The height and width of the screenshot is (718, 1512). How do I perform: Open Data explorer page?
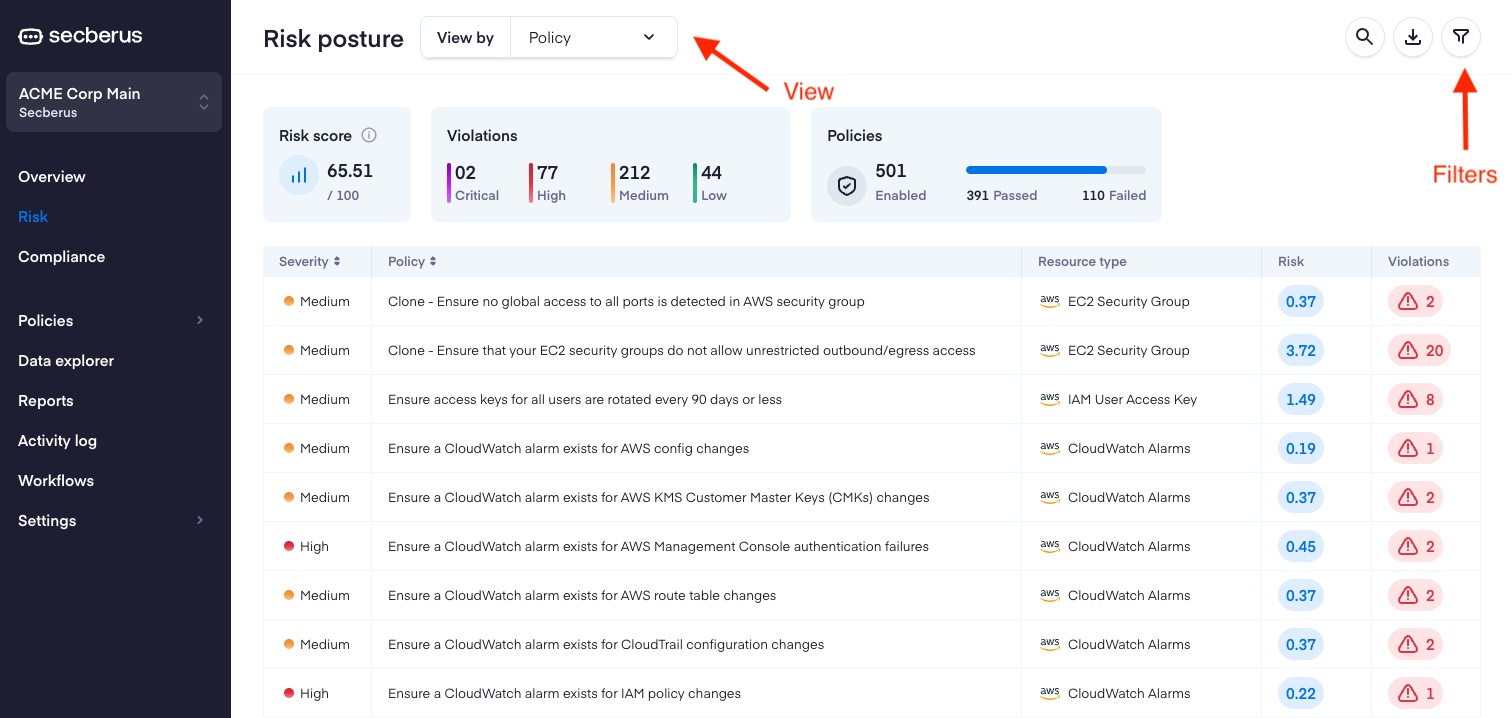(66, 360)
